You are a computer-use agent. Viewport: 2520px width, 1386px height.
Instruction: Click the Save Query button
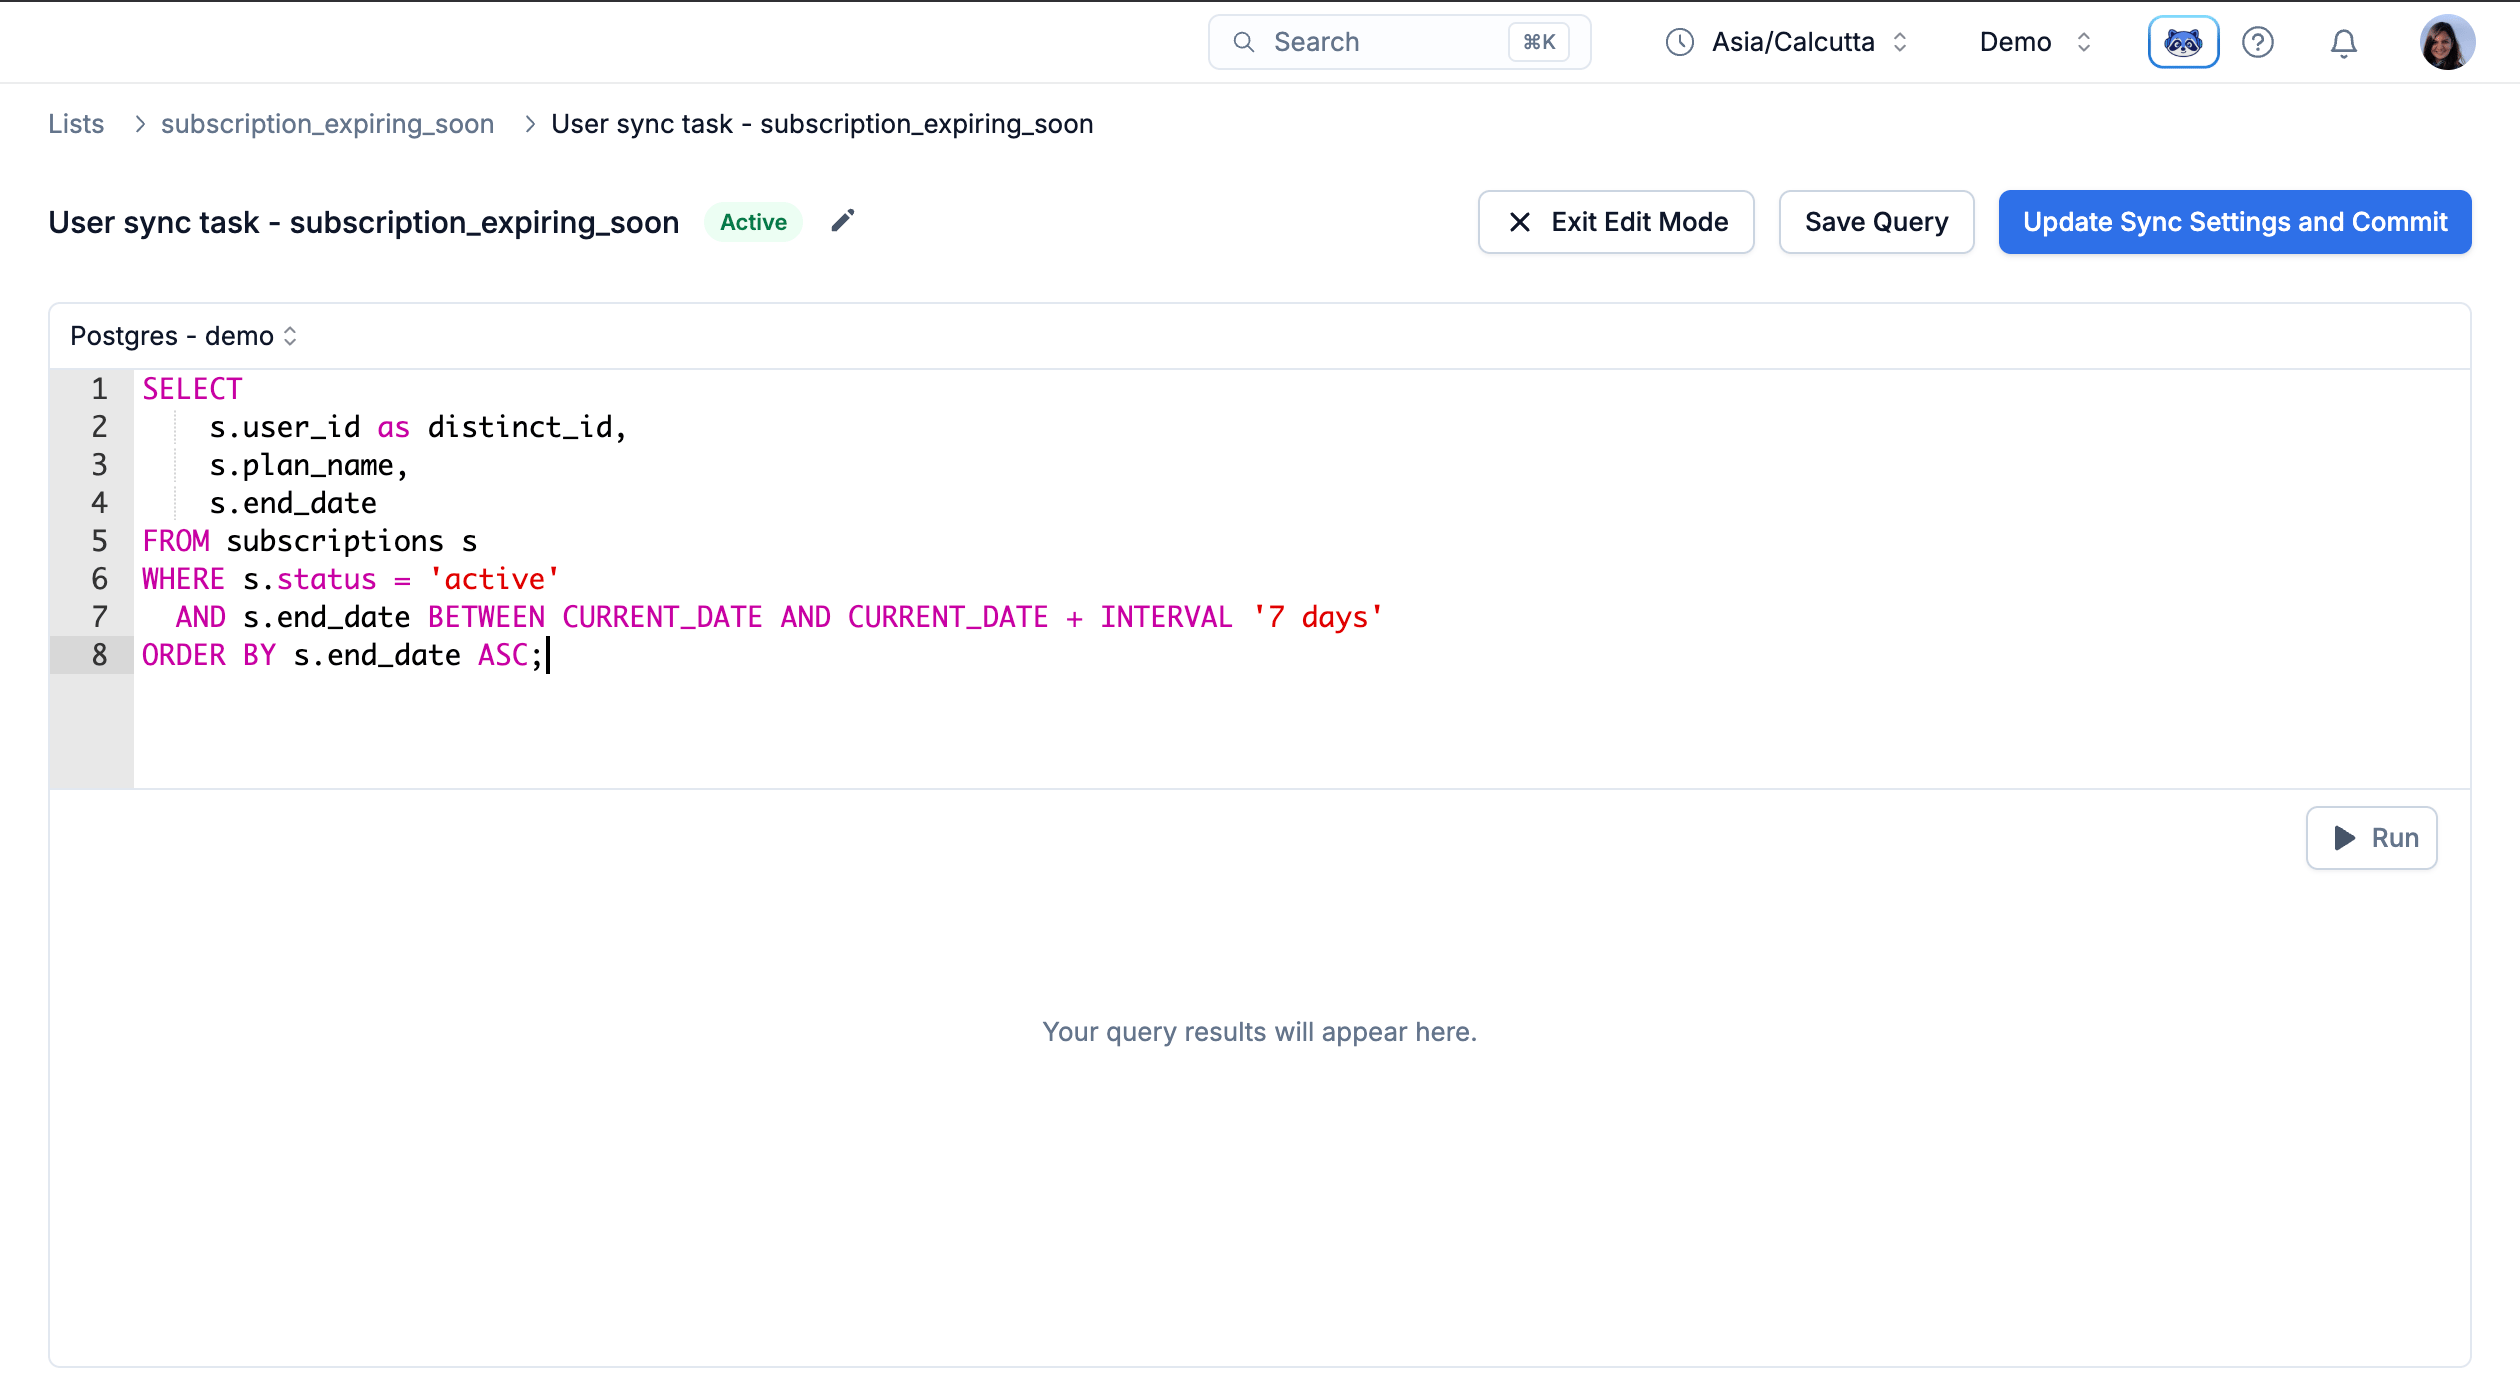[1876, 222]
